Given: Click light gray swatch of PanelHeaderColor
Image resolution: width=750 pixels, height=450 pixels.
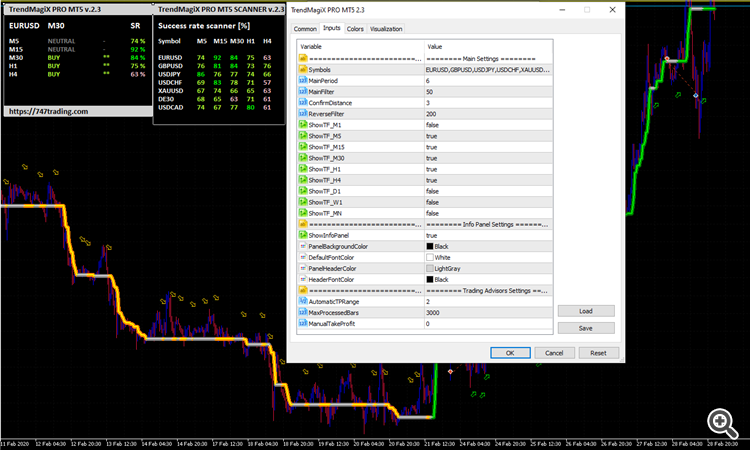Looking at the screenshot, I should [x=430, y=268].
